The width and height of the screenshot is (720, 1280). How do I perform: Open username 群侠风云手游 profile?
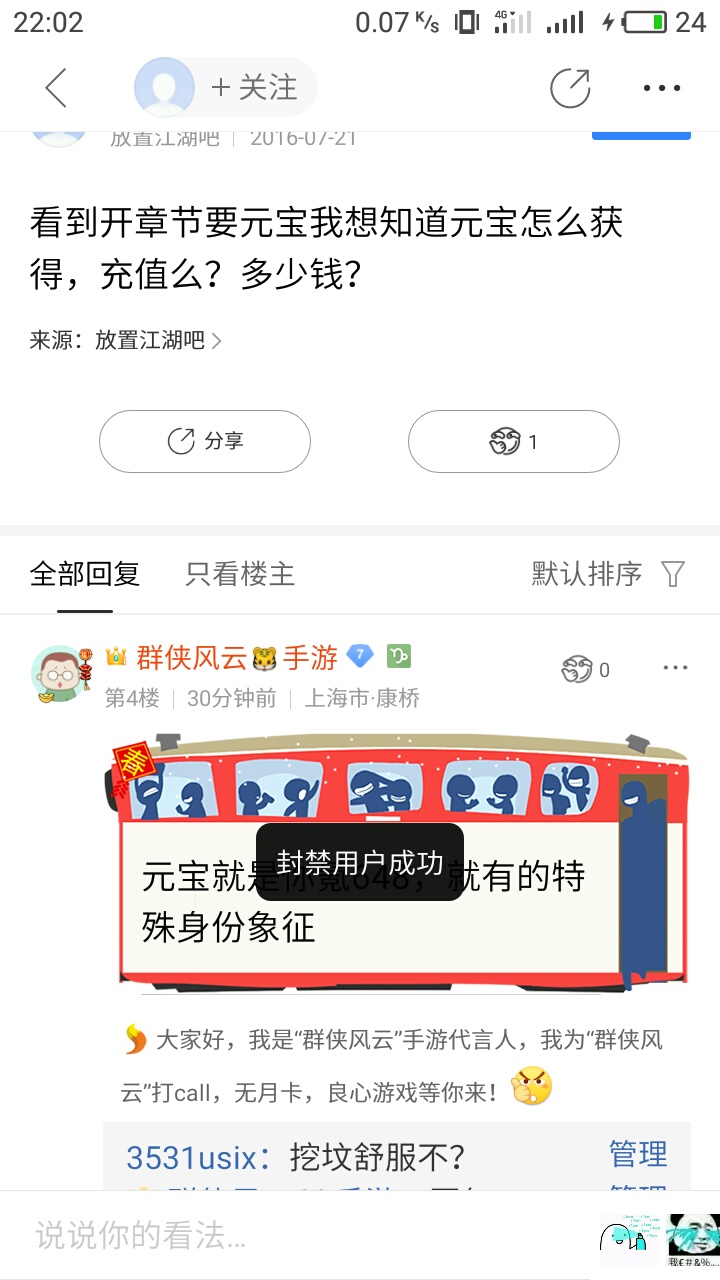tap(237, 658)
